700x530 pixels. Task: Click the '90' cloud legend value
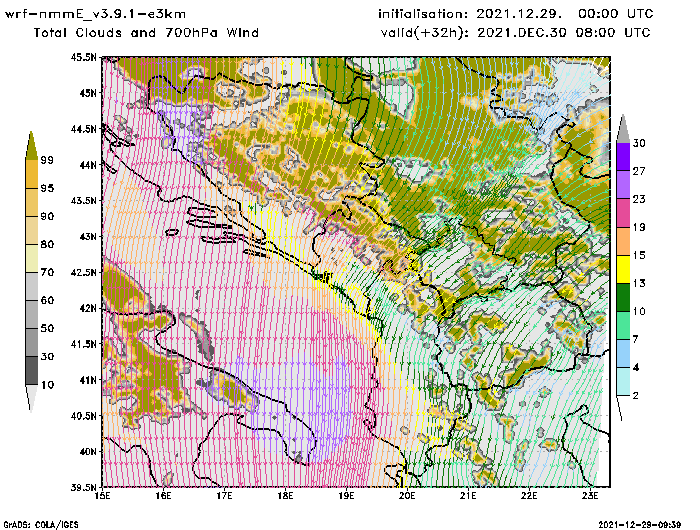click(x=47, y=216)
